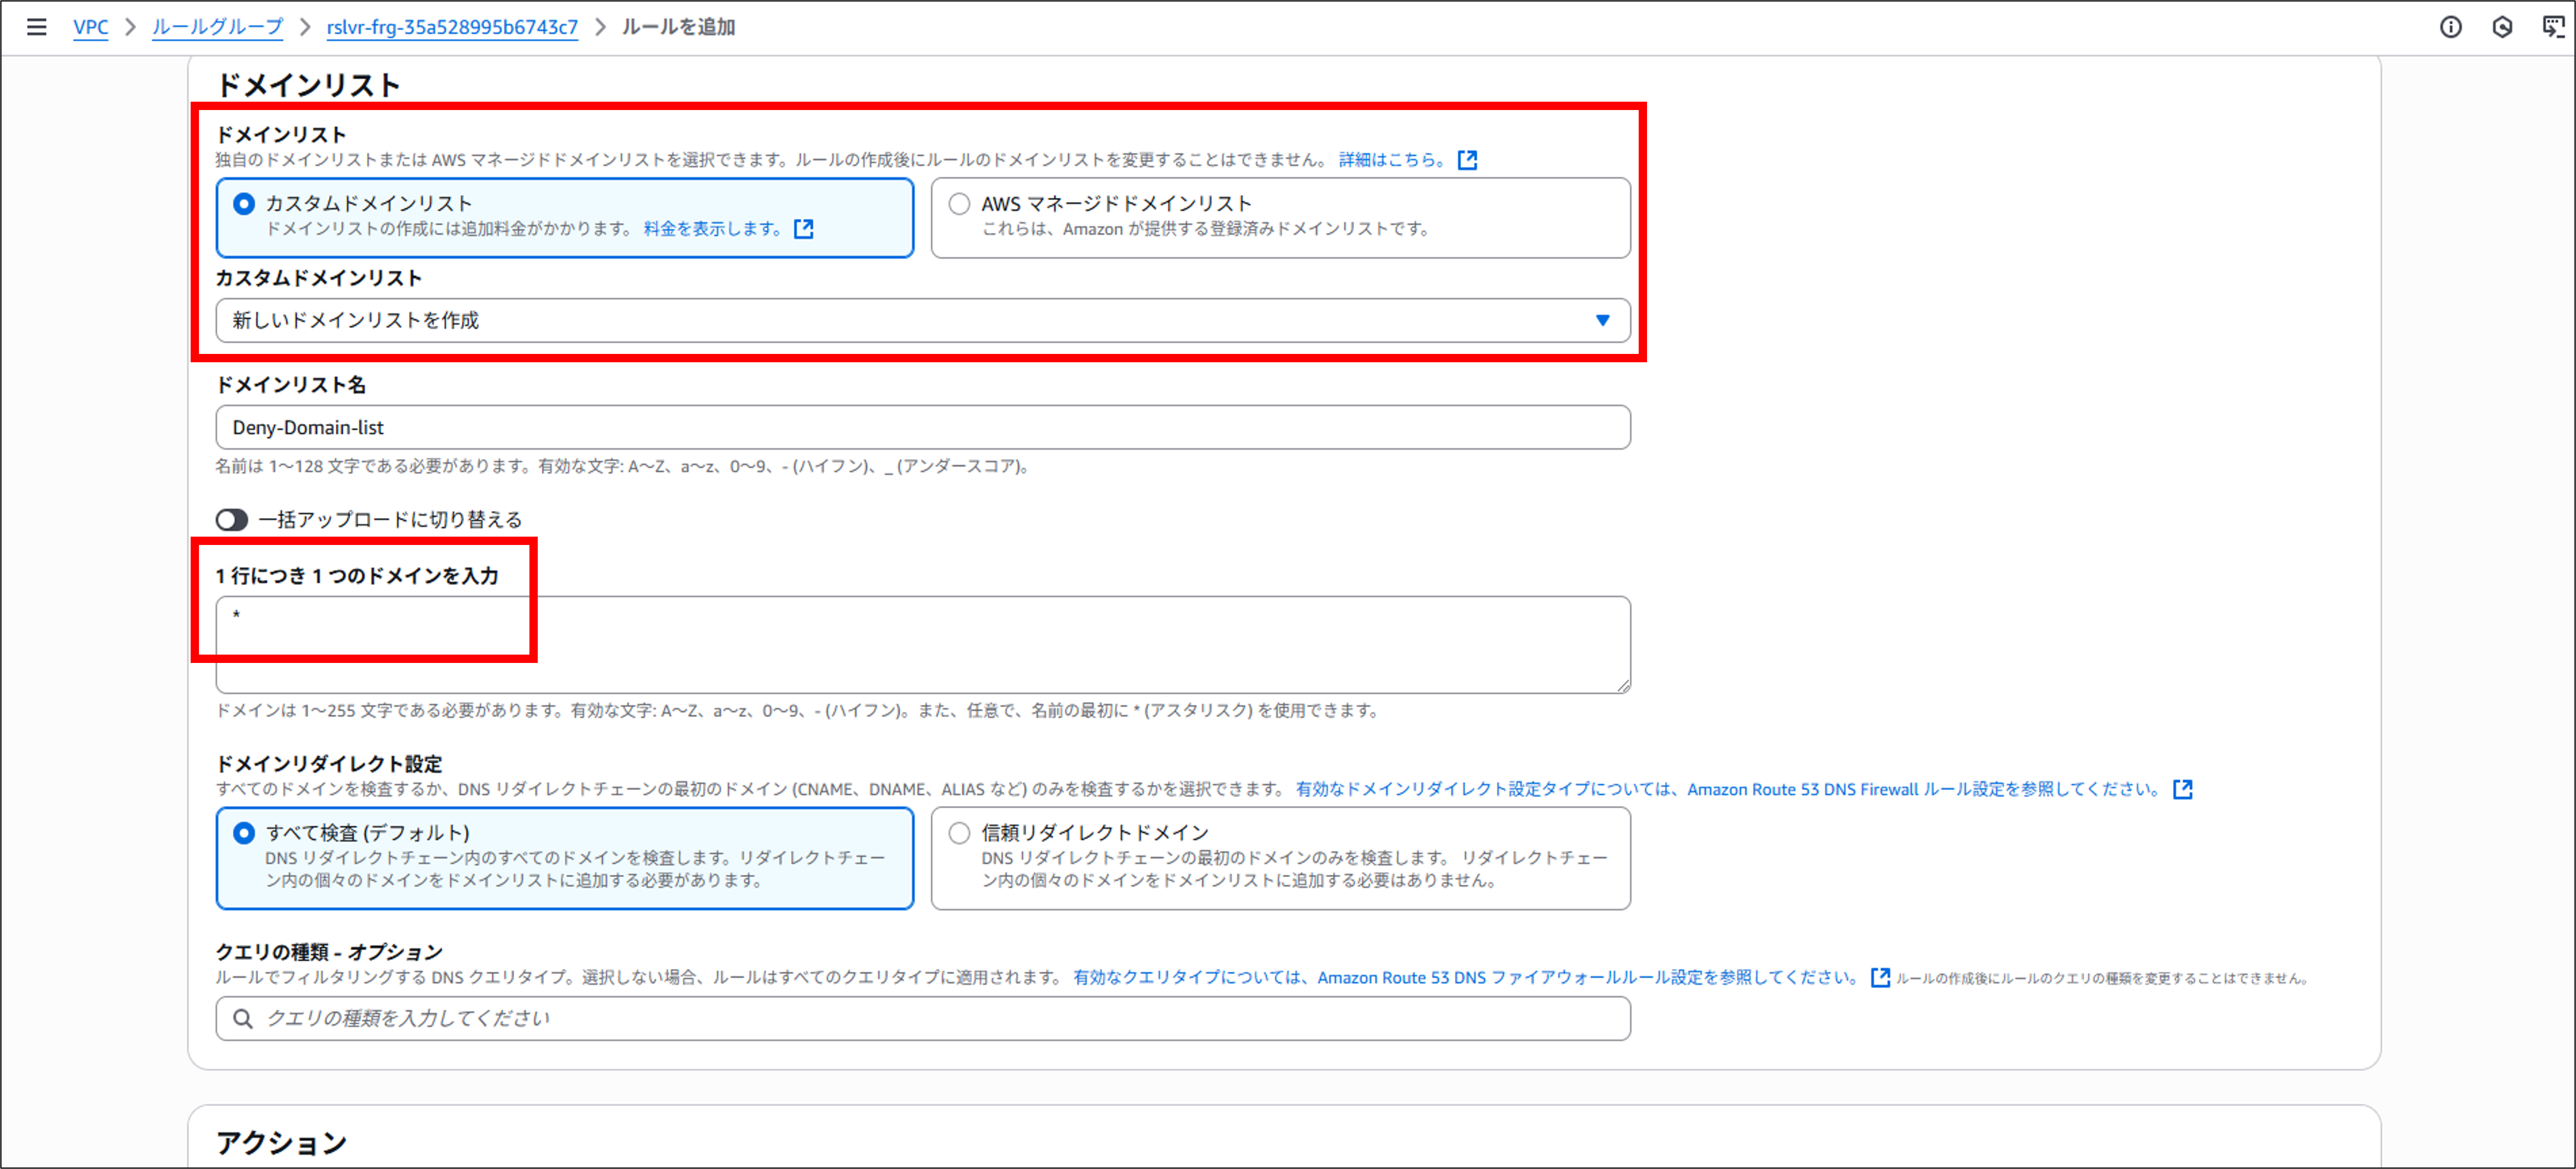Open the hexagon settings icon in header
The image size is (2576, 1169).
(x=2502, y=27)
